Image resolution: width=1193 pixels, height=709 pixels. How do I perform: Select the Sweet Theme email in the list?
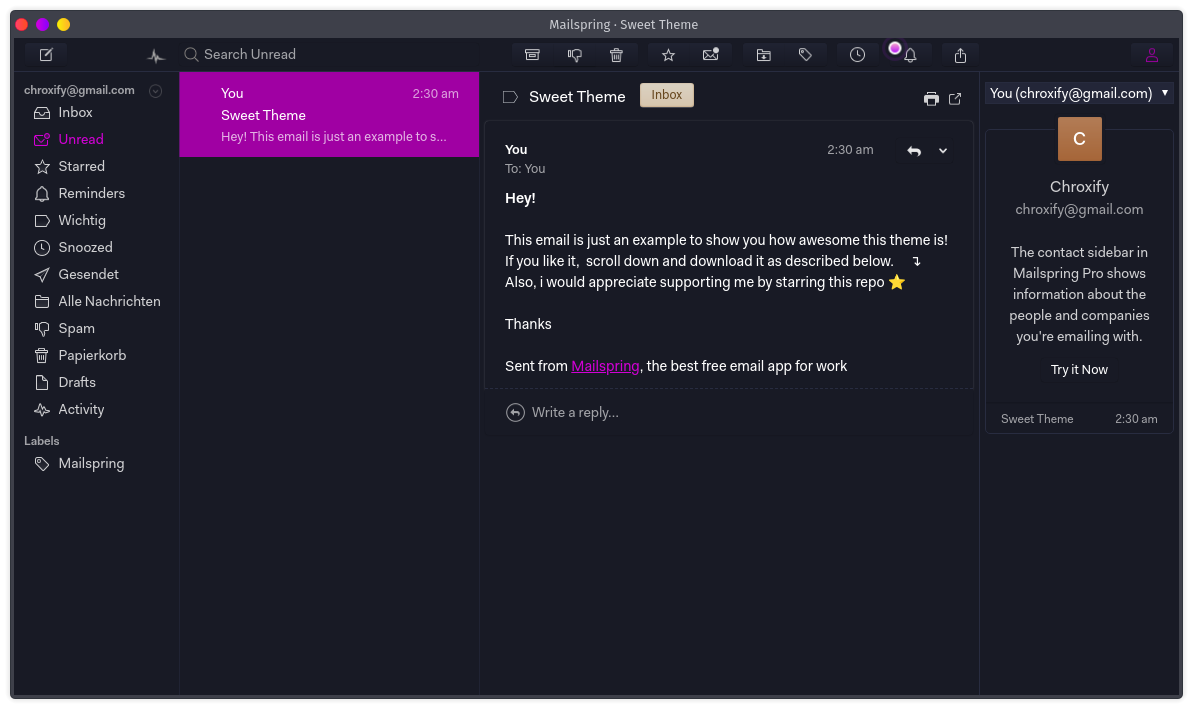pos(329,115)
